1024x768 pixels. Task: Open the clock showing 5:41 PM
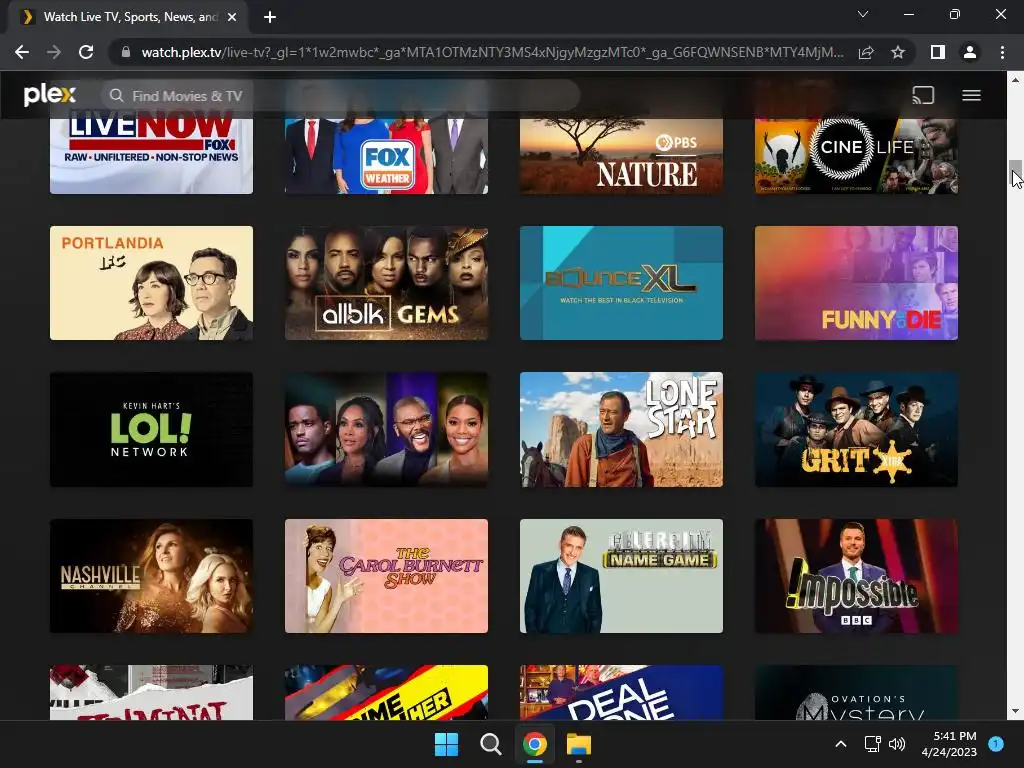949,744
